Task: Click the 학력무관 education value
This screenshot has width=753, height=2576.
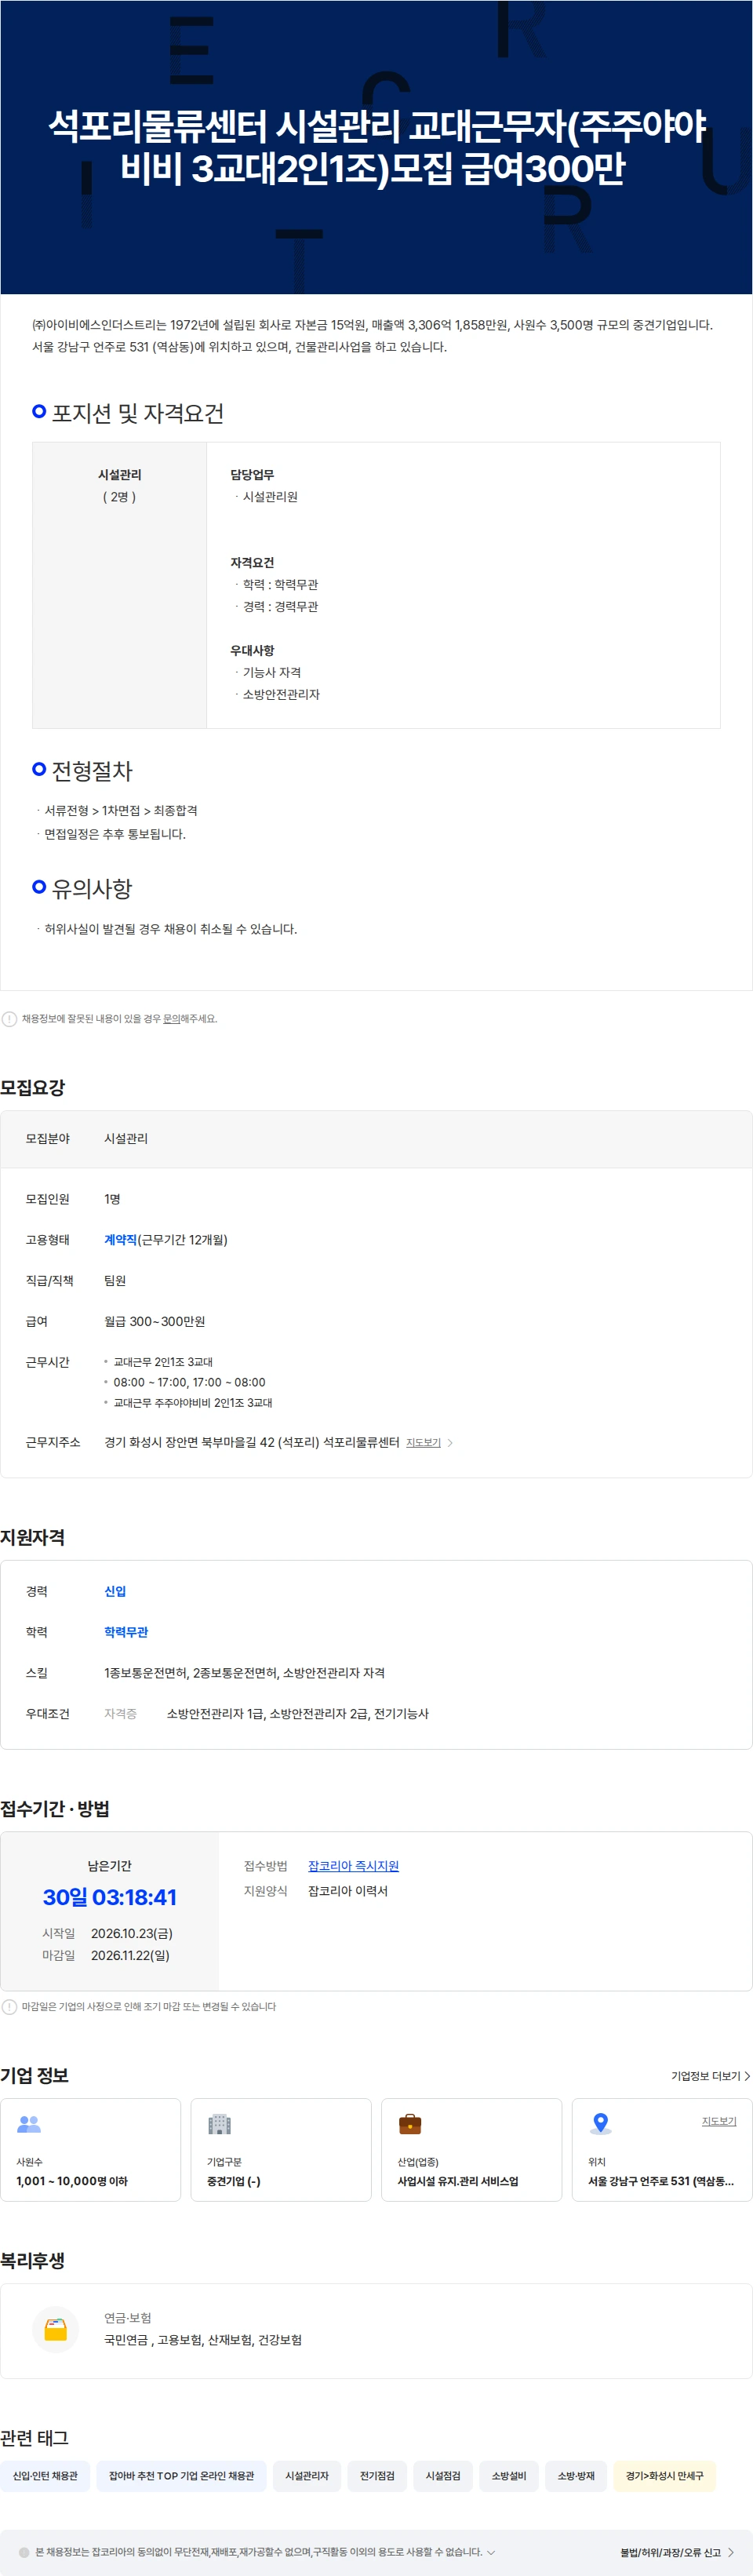Action: (126, 1632)
